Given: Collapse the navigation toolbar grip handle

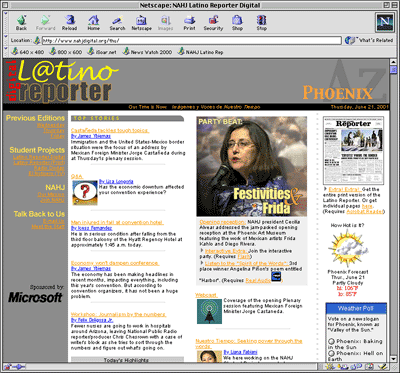Looking at the screenshot, I should coord(6,22).
